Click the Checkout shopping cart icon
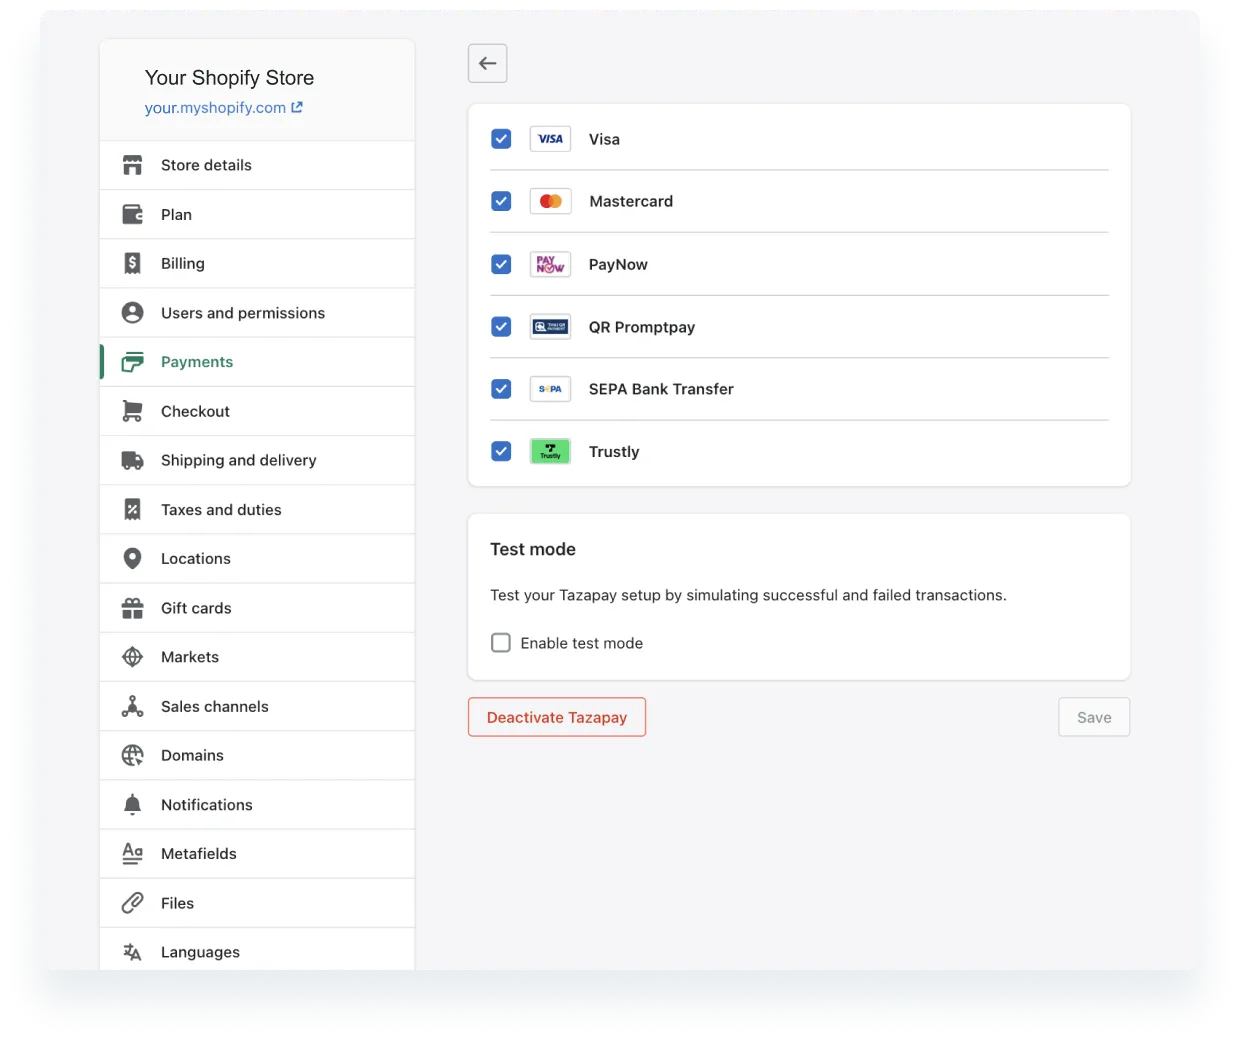 tap(132, 411)
